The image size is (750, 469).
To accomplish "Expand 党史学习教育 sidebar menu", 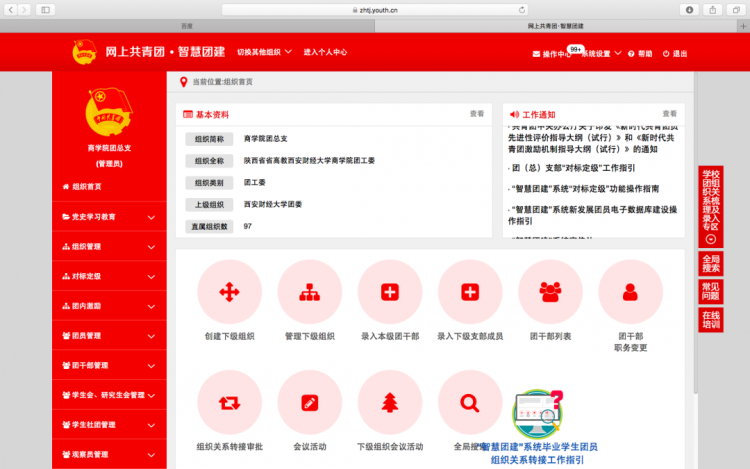I will pos(109,217).
